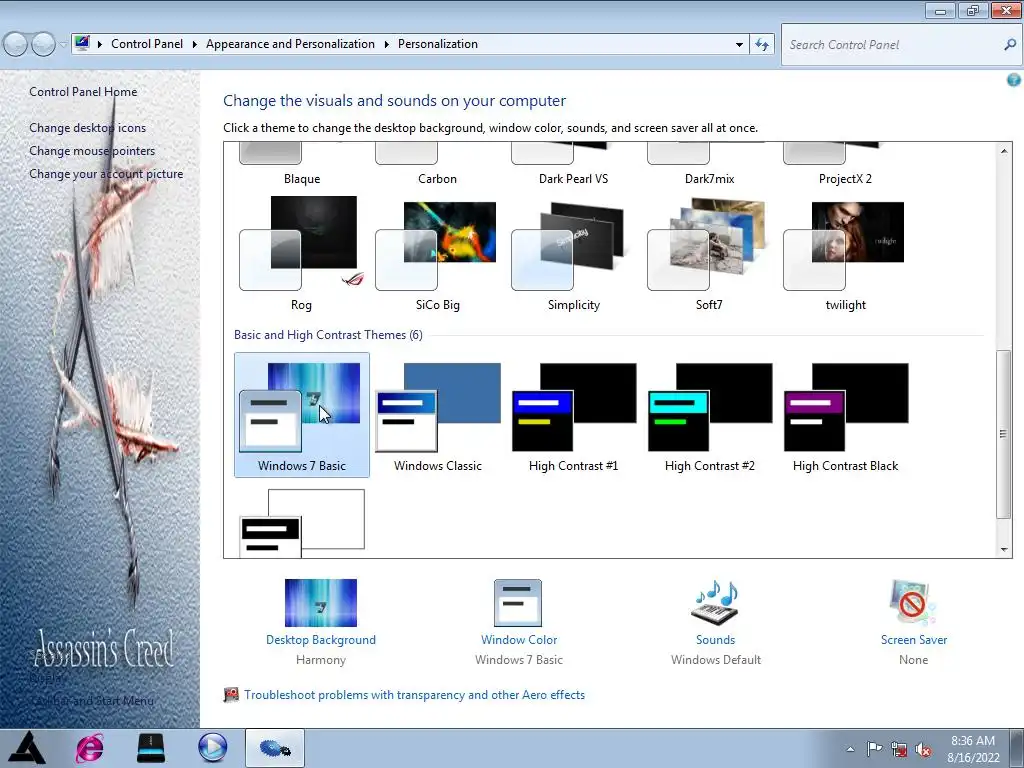1024x768 pixels.
Task: Select the Blaque theme
Action: tap(302, 164)
